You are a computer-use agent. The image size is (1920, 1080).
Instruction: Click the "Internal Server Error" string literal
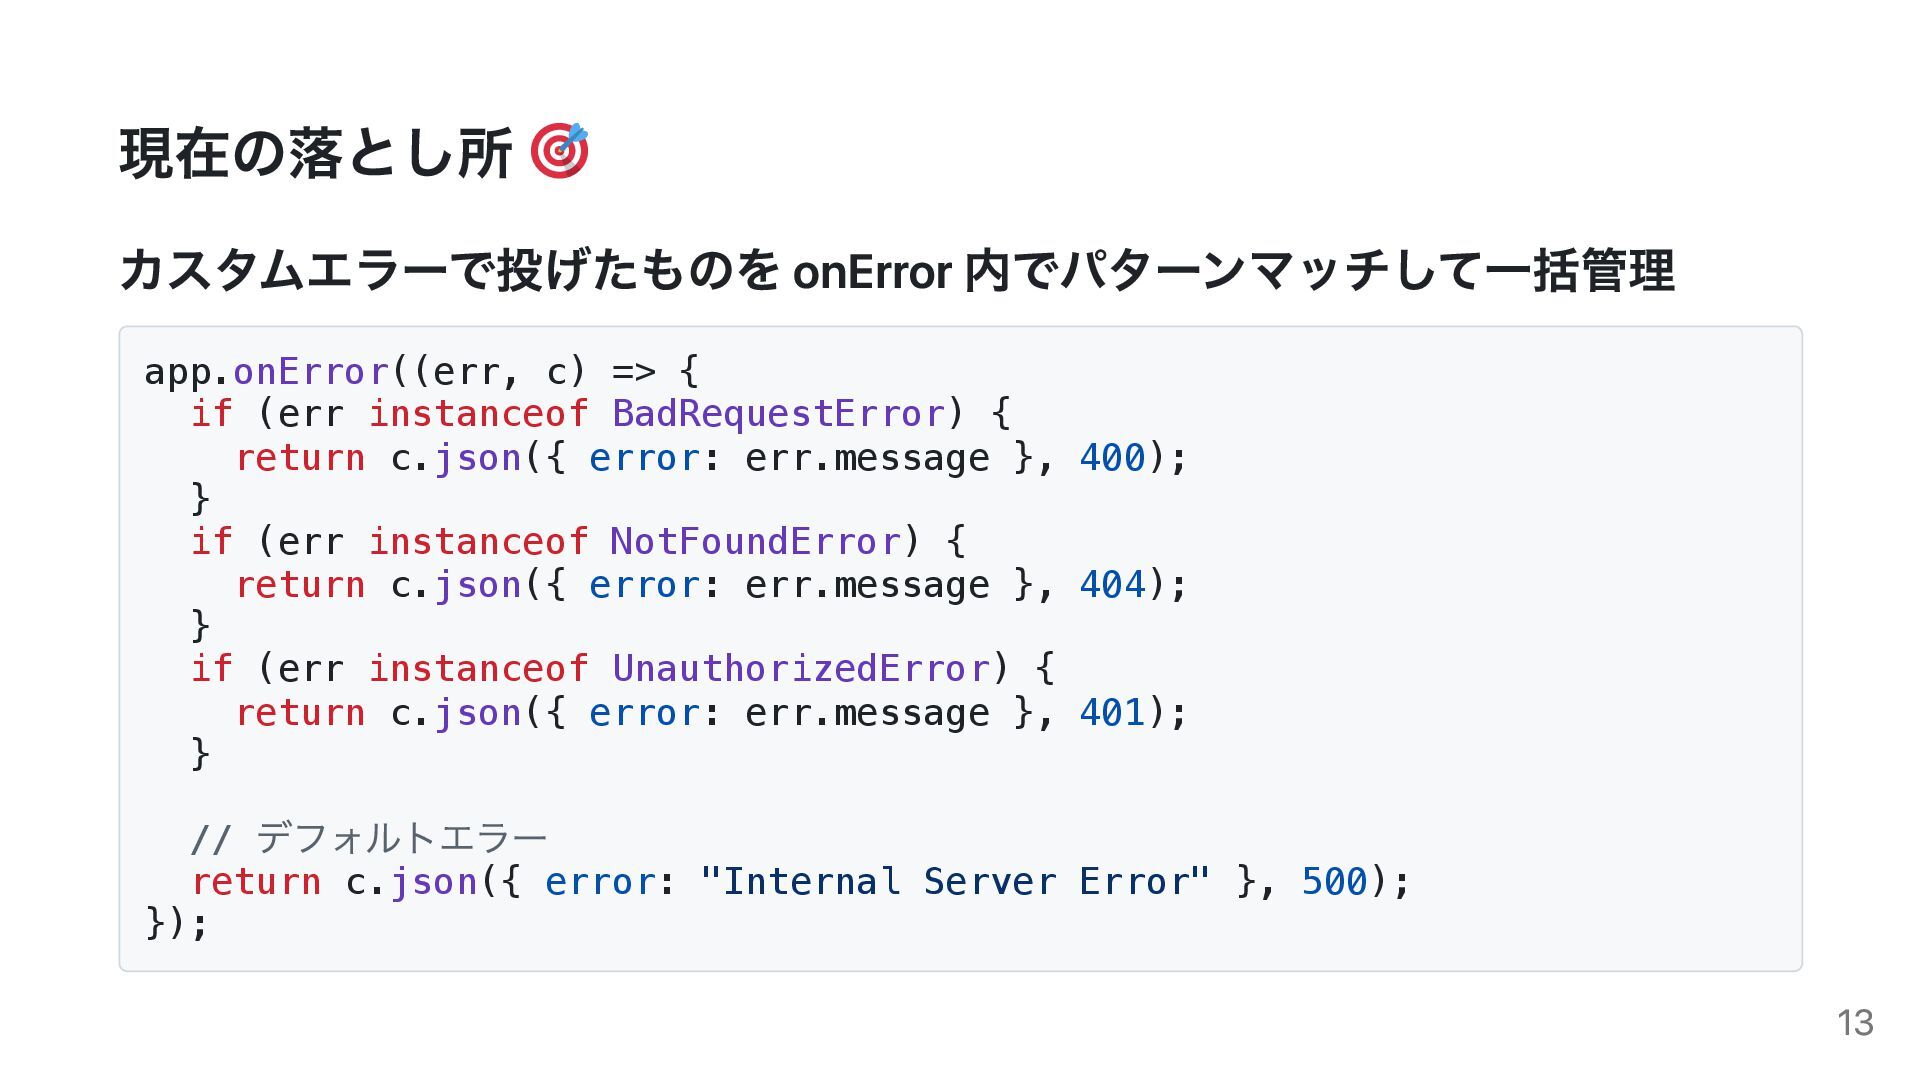pyautogui.click(x=956, y=882)
